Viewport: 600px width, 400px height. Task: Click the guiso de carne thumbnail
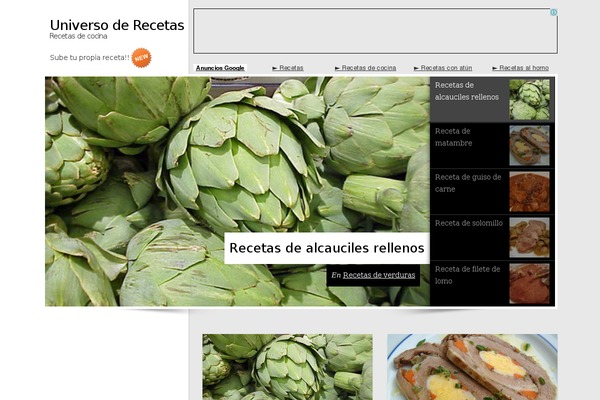(530, 191)
